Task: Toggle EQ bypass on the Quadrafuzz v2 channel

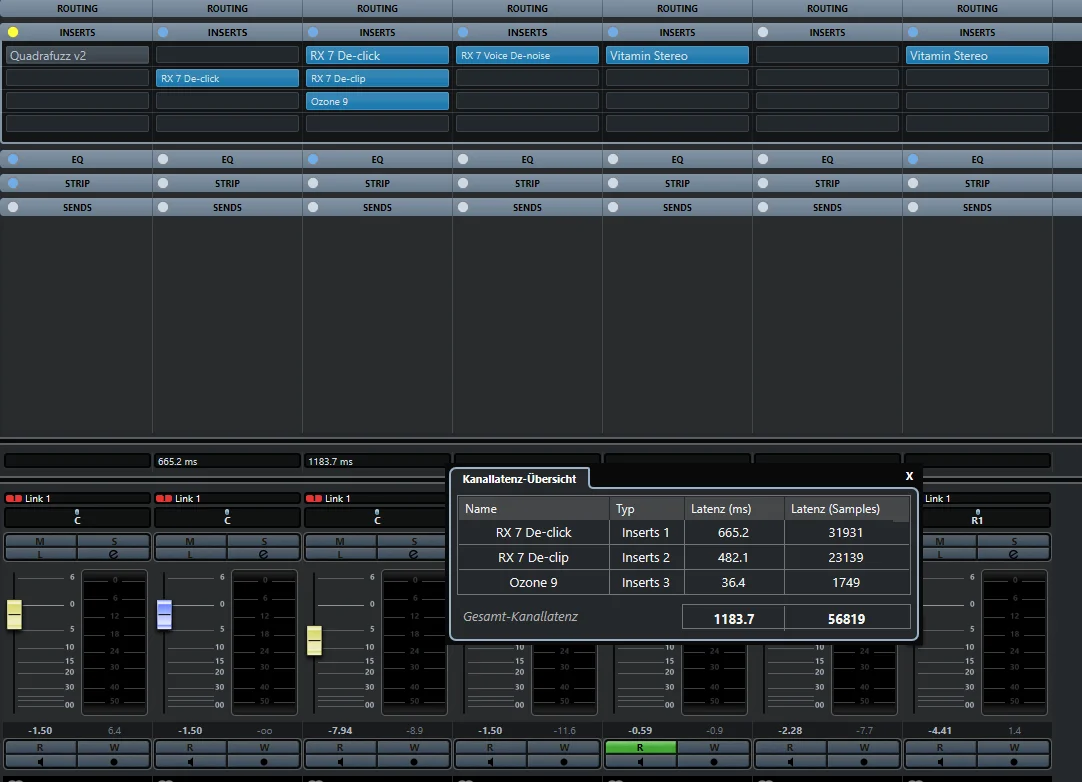Action: pos(13,159)
